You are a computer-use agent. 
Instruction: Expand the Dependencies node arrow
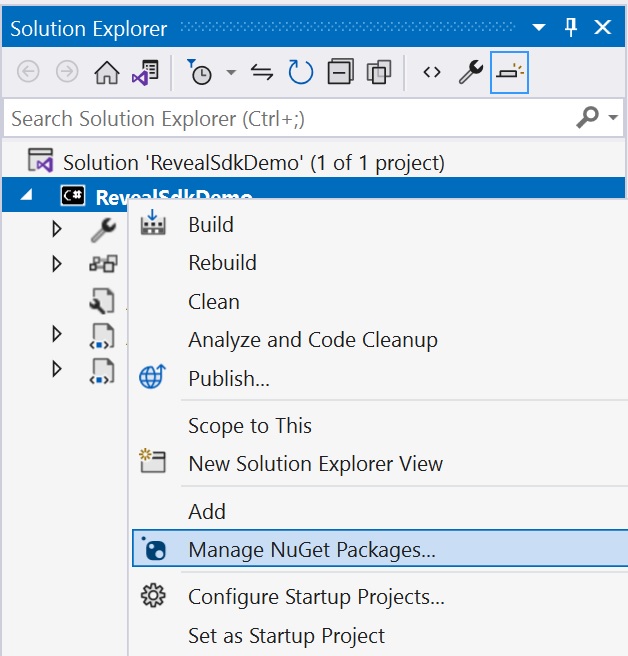[56, 264]
